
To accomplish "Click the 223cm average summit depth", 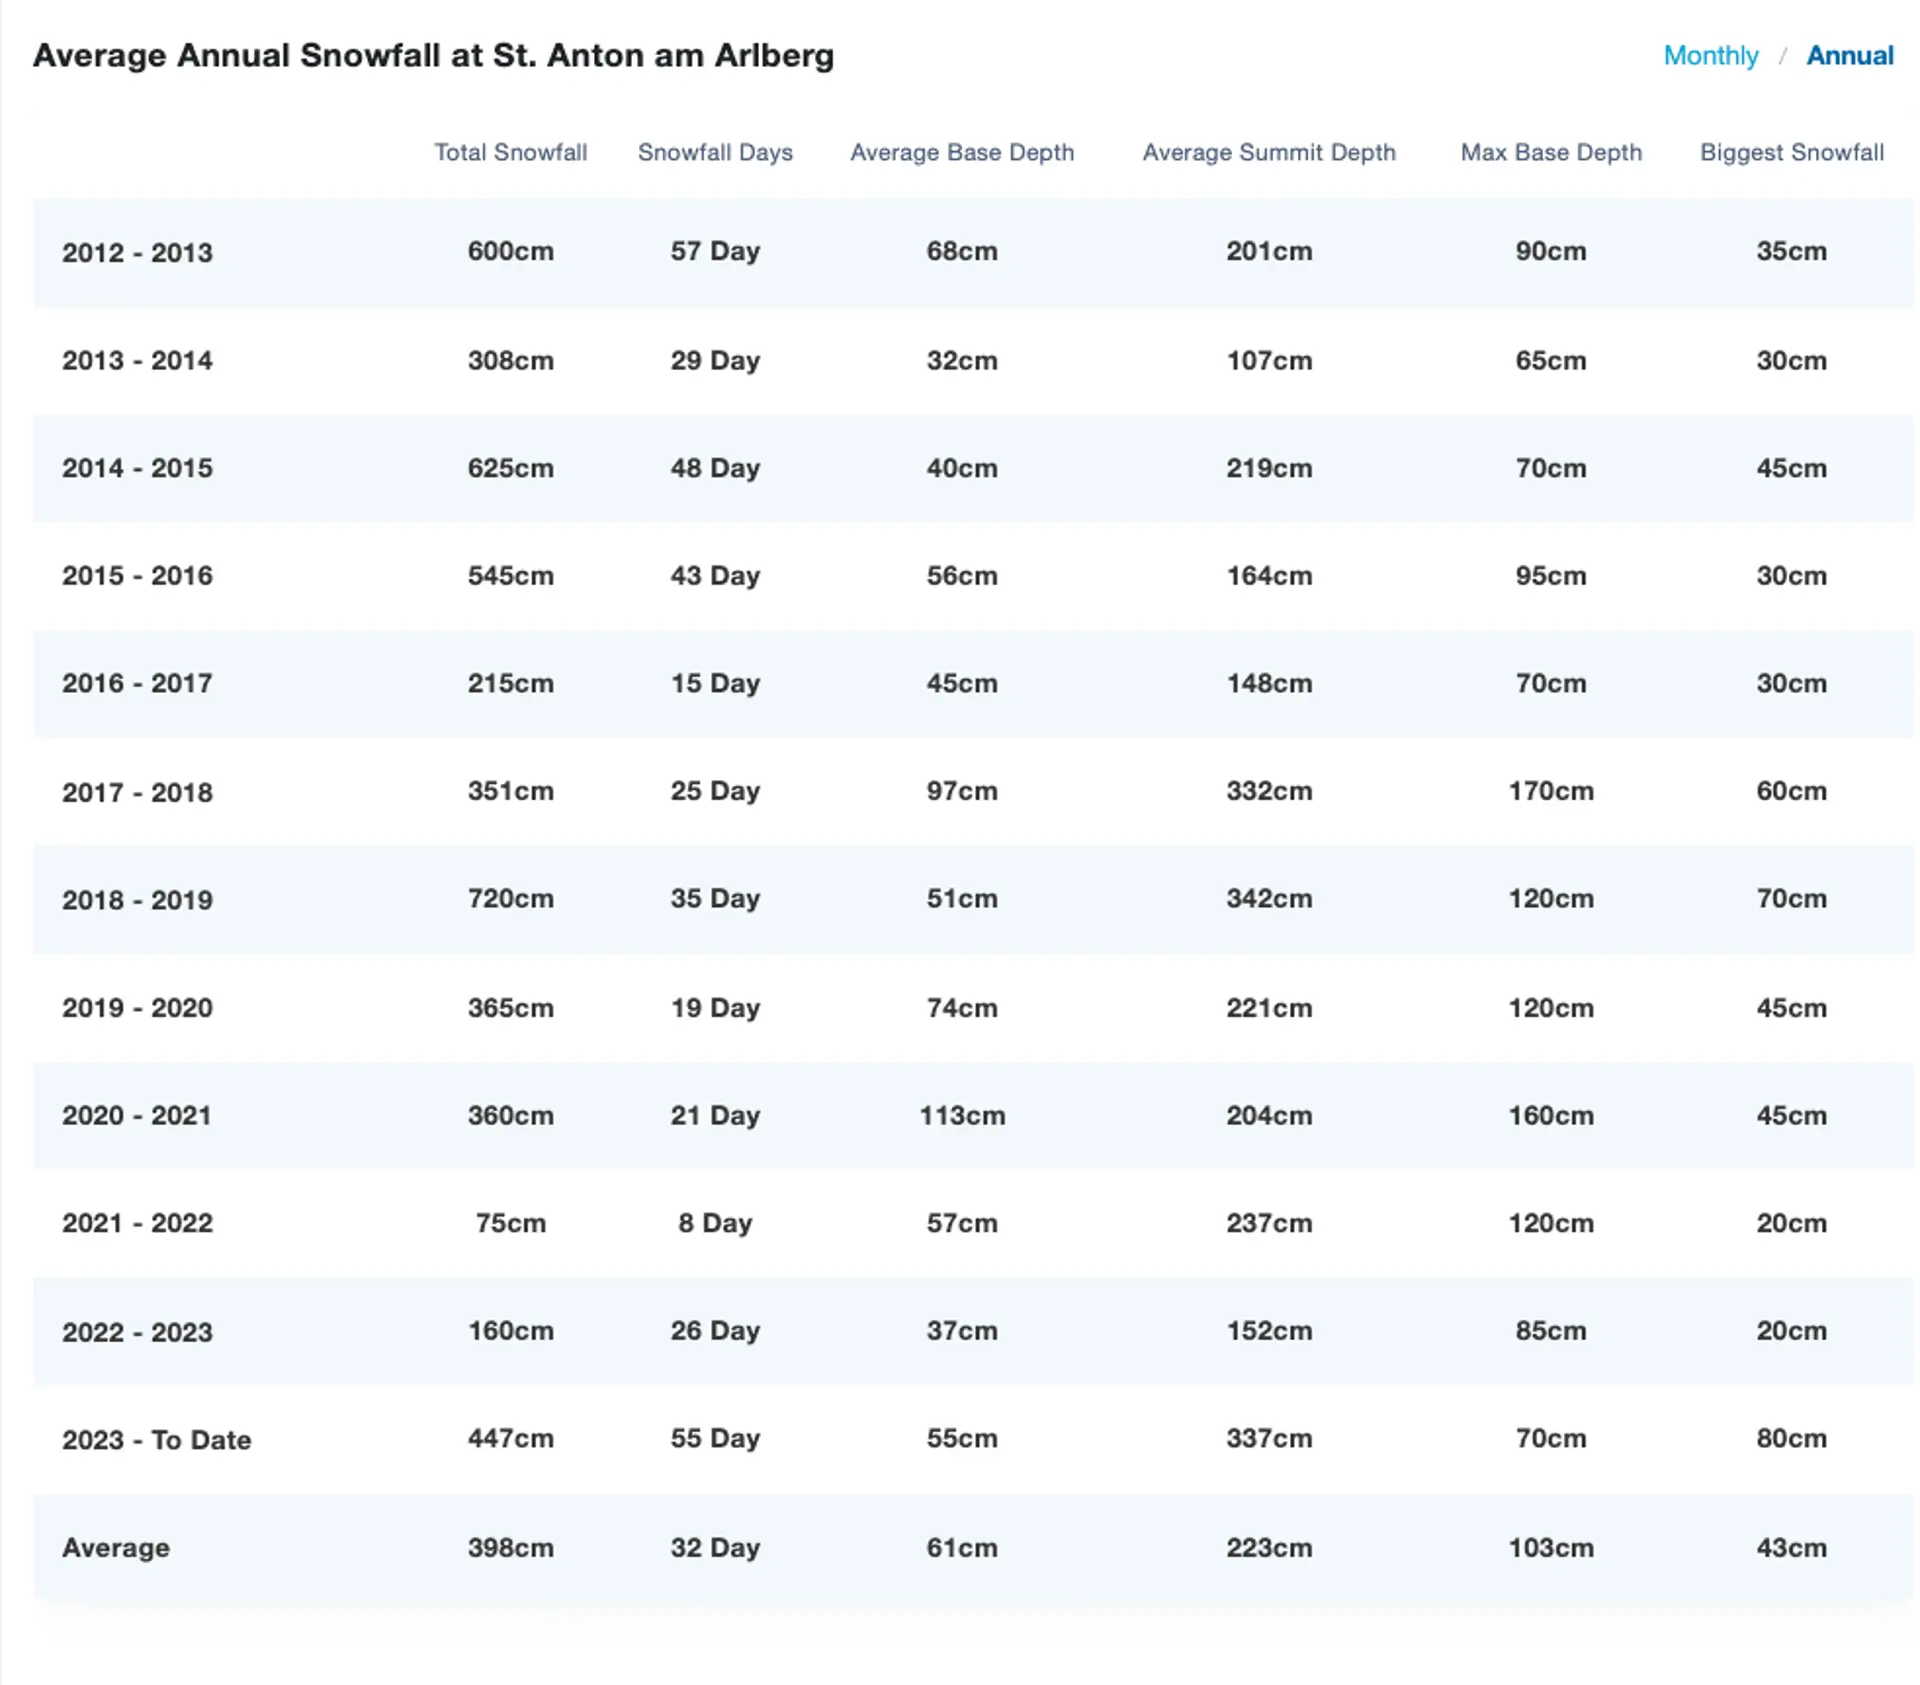I will click(1269, 1548).
